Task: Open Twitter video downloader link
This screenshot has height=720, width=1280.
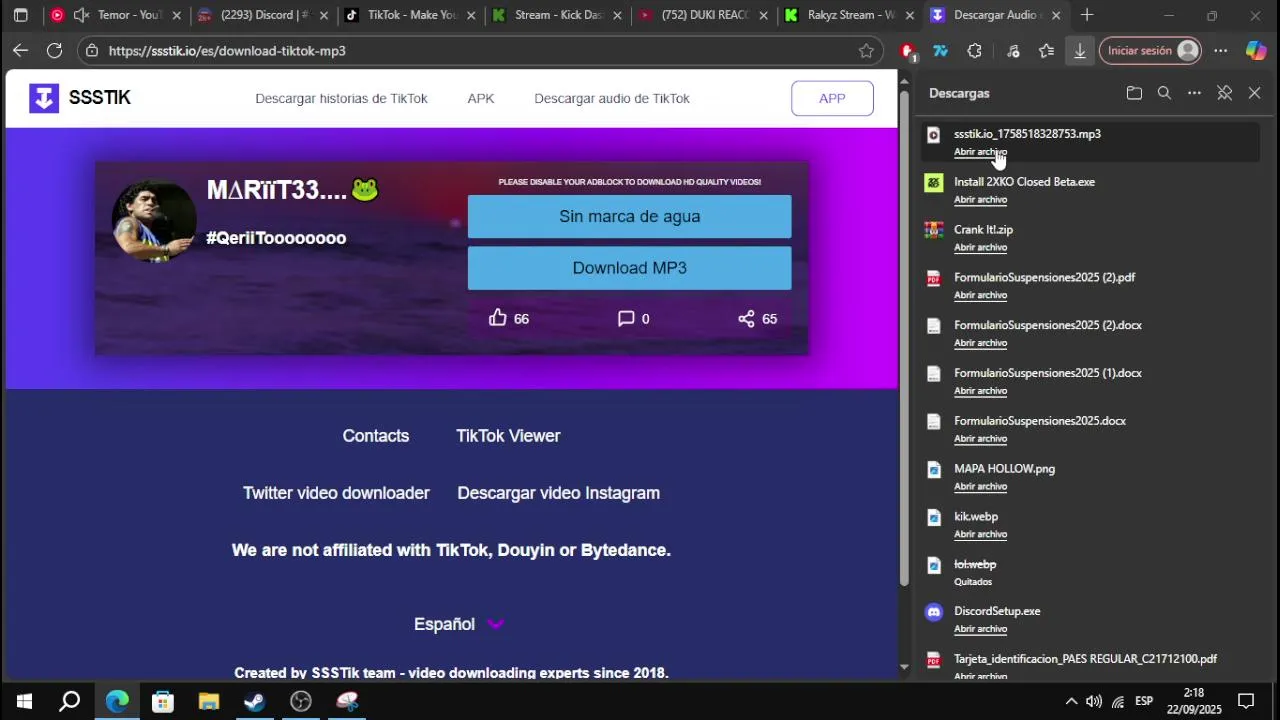Action: coord(336,493)
